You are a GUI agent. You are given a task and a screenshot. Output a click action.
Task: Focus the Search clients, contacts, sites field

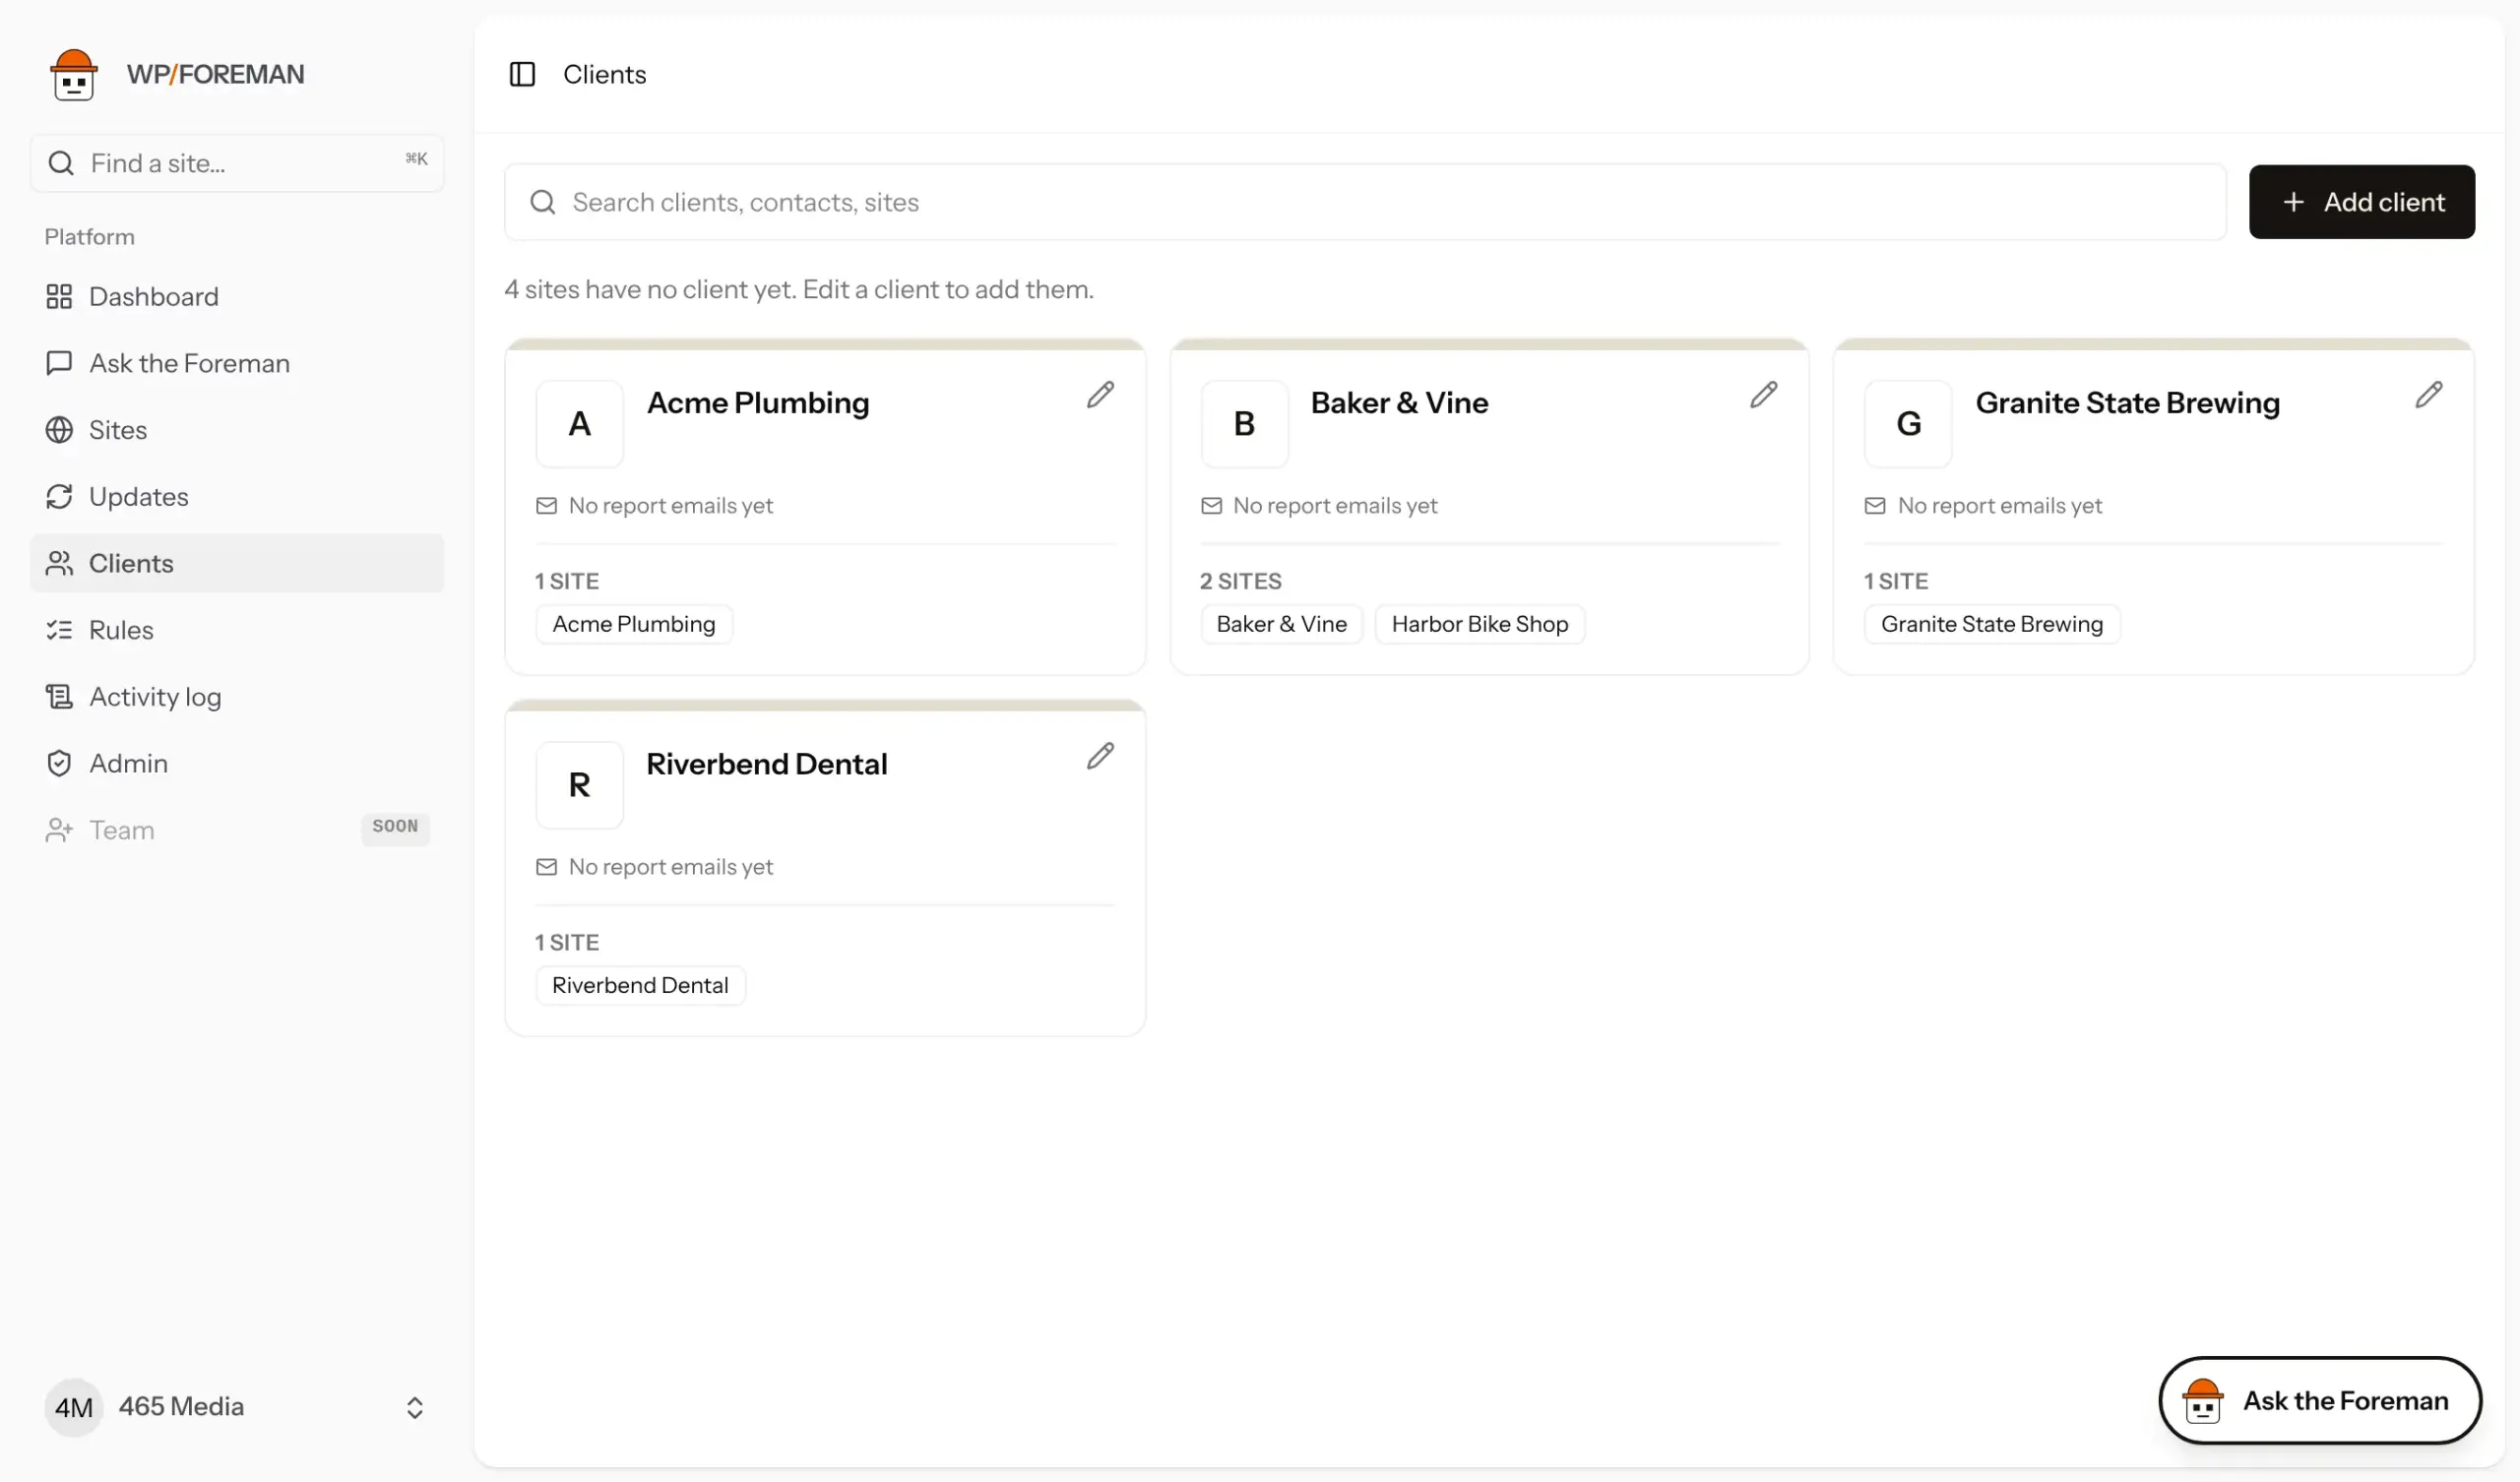coord(1365,202)
